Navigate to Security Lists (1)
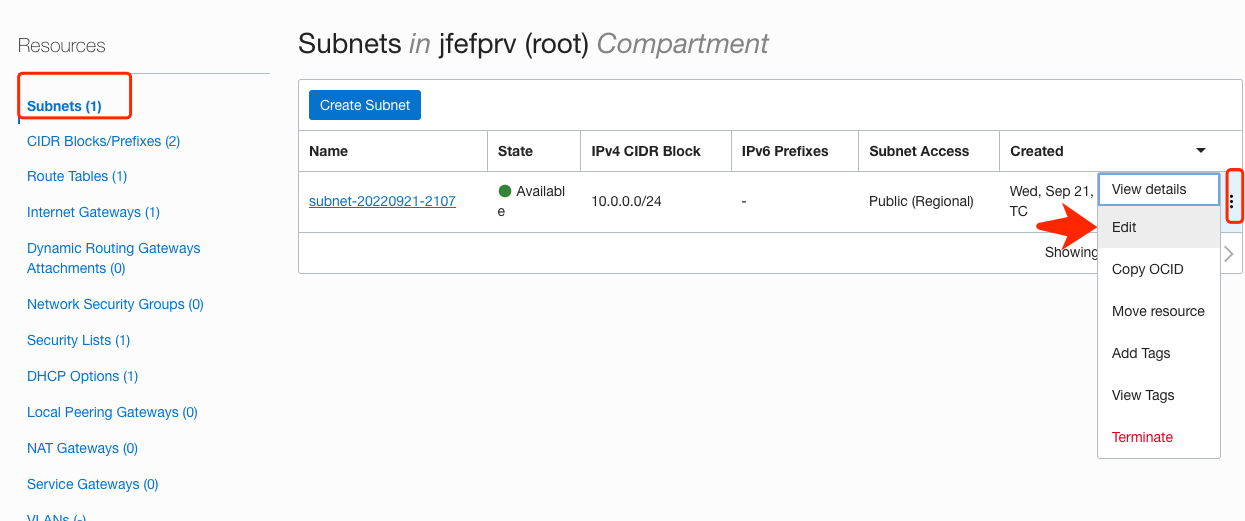This screenshot has width=1245, height=521. [x=79, y=340]
